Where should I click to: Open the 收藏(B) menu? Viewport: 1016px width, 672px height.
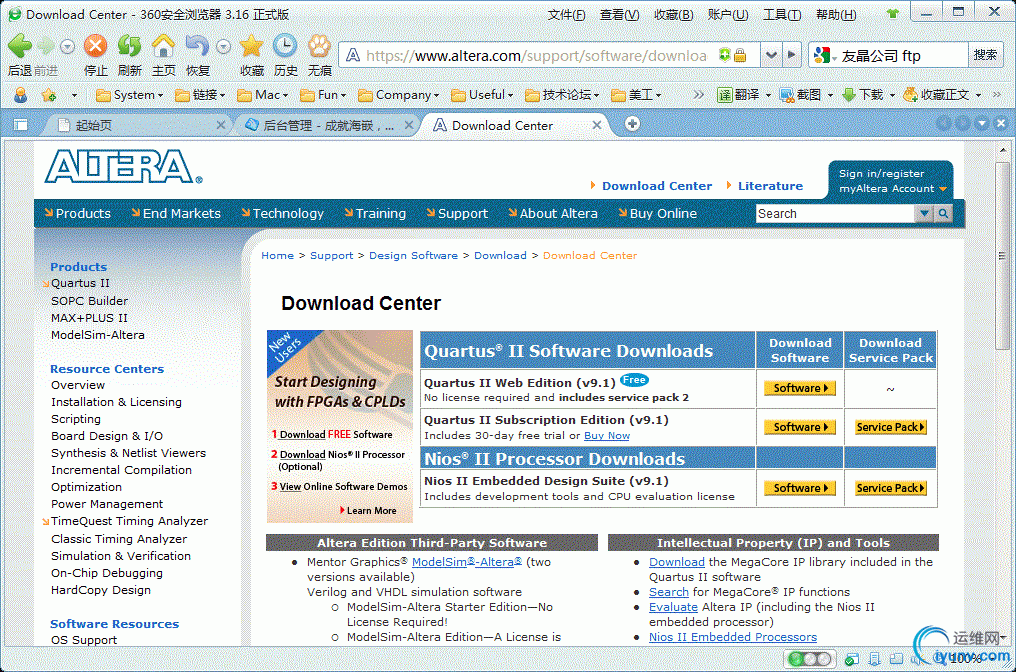674,14
